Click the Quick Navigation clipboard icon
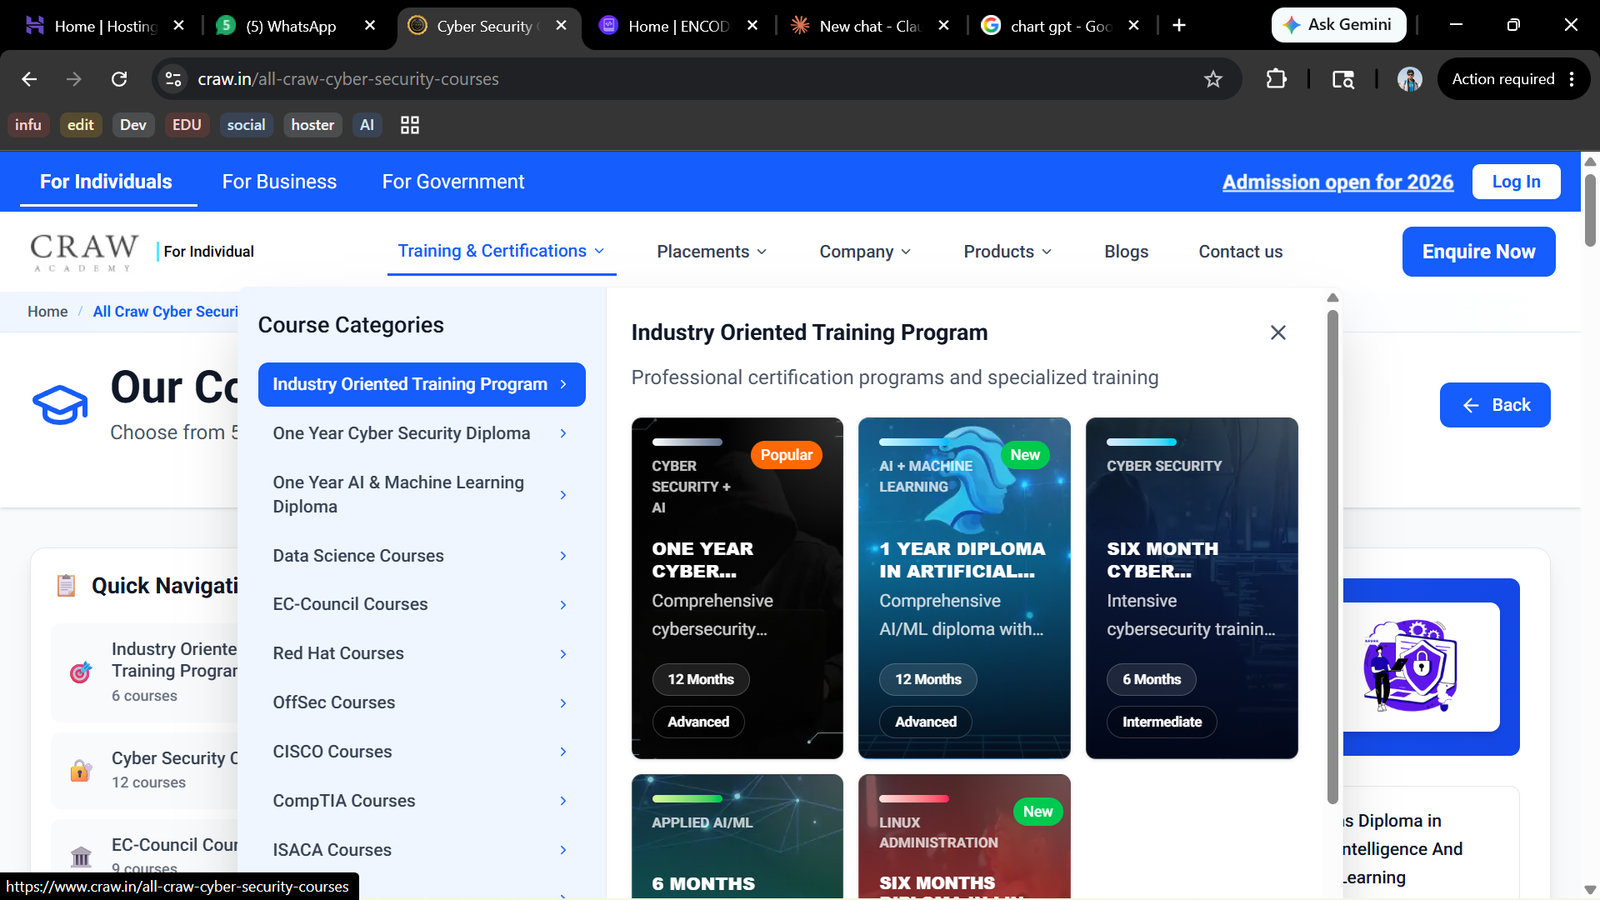1600x900 pixels. click(x=66, y=585)
